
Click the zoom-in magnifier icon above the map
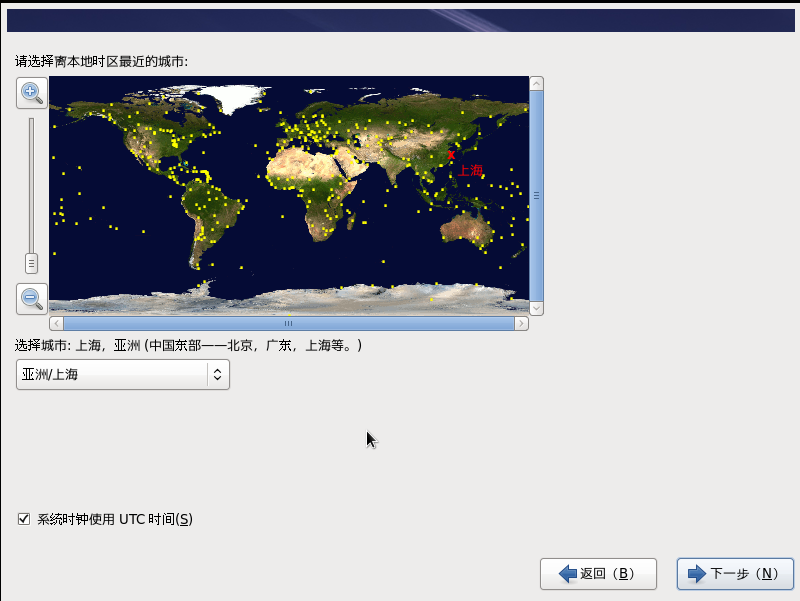coord(31,93)
